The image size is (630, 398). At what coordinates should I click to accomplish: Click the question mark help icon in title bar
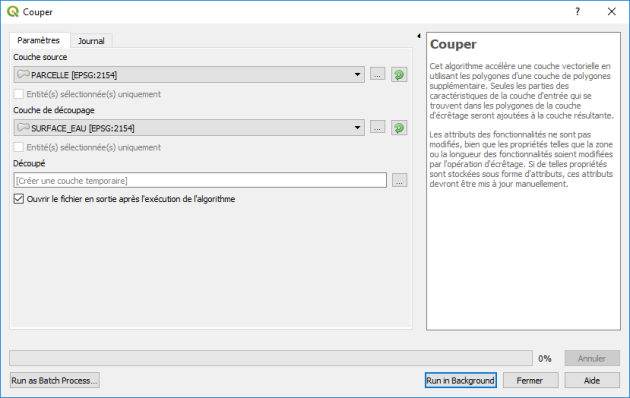[x=577, y=12]
